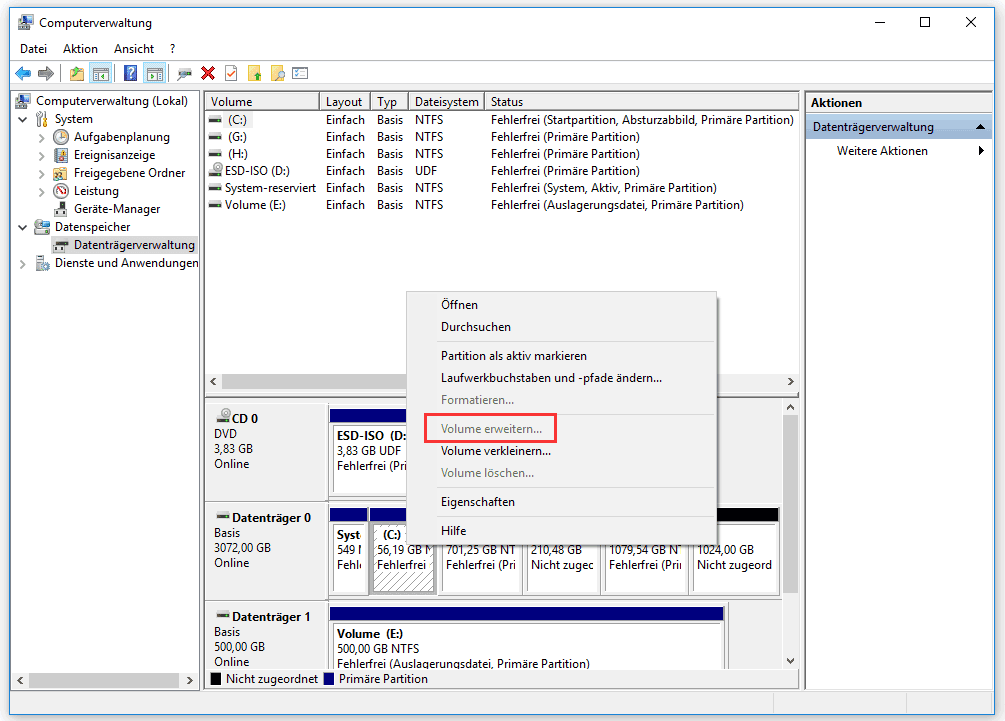
Task: Select Volume verkleinern in context menu
Action: tap(561, 451)
